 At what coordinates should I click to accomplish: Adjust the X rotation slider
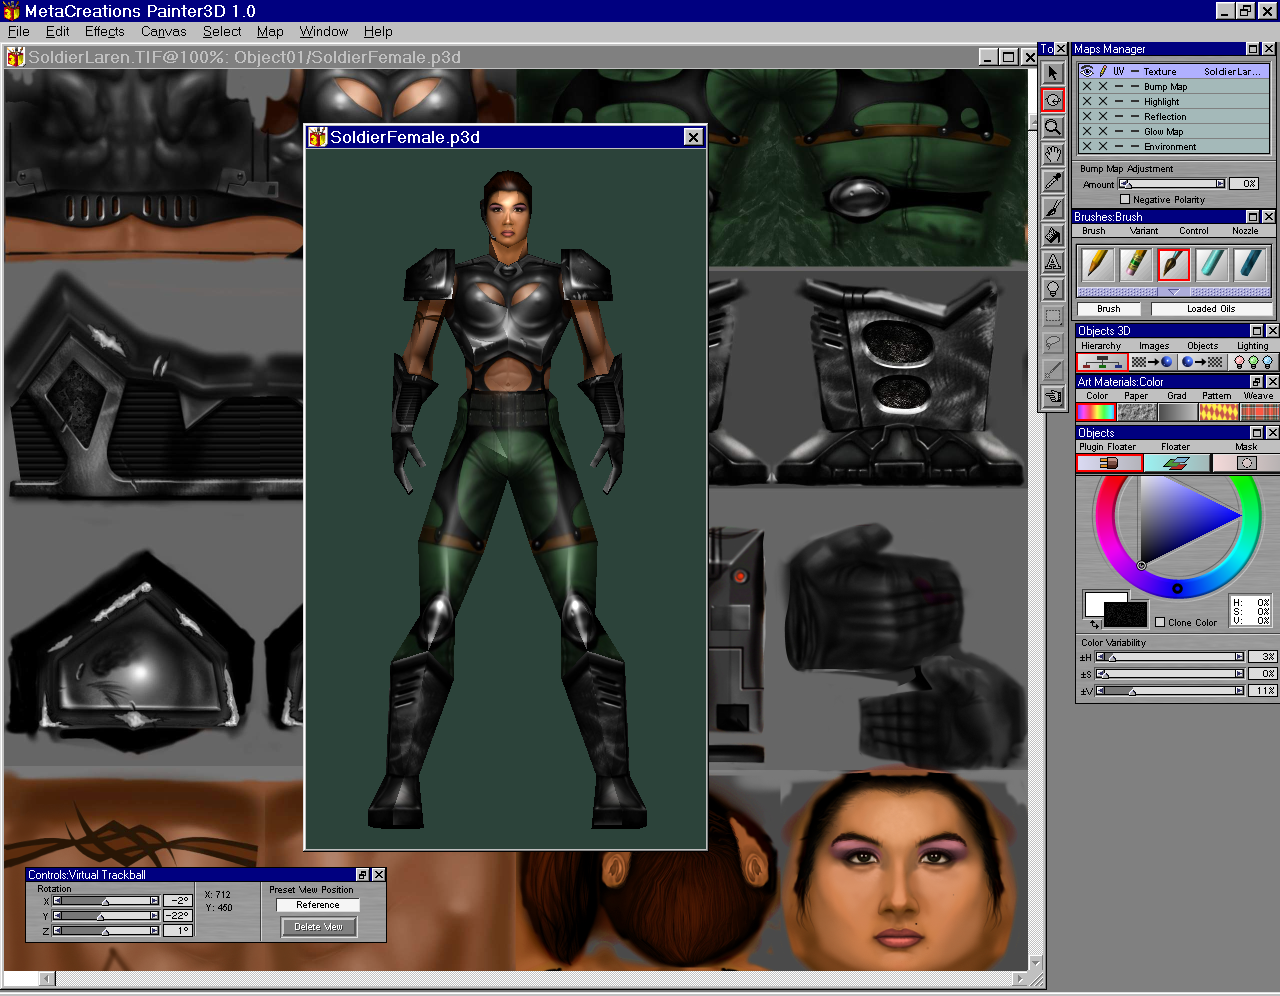106,901
